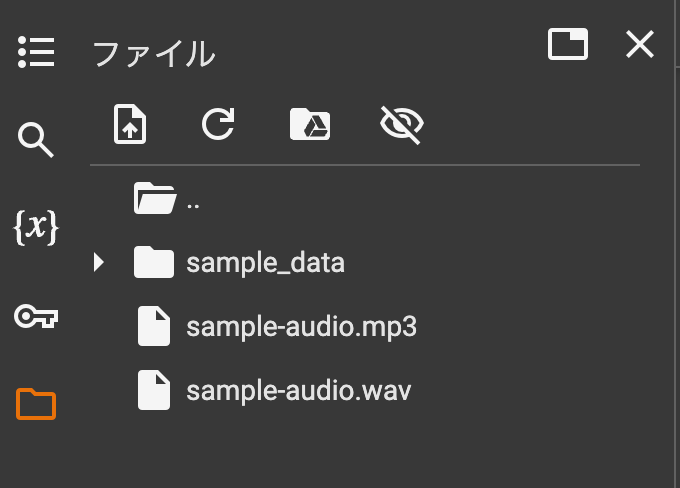
Task: Select sample-audio.wav file
Action: (298, 390)
